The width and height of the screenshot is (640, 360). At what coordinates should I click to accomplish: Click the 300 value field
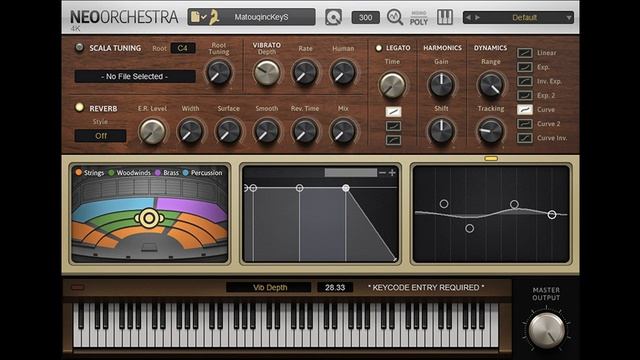(x=365, y=18)
